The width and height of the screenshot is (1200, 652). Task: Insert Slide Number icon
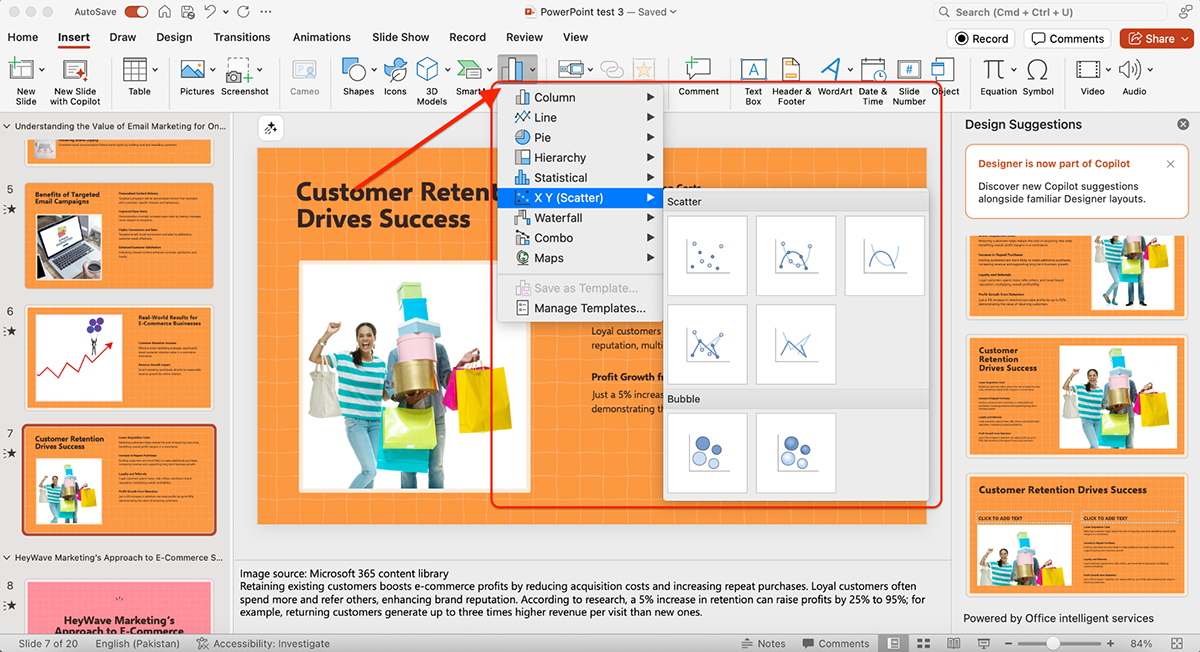point(909,74)
